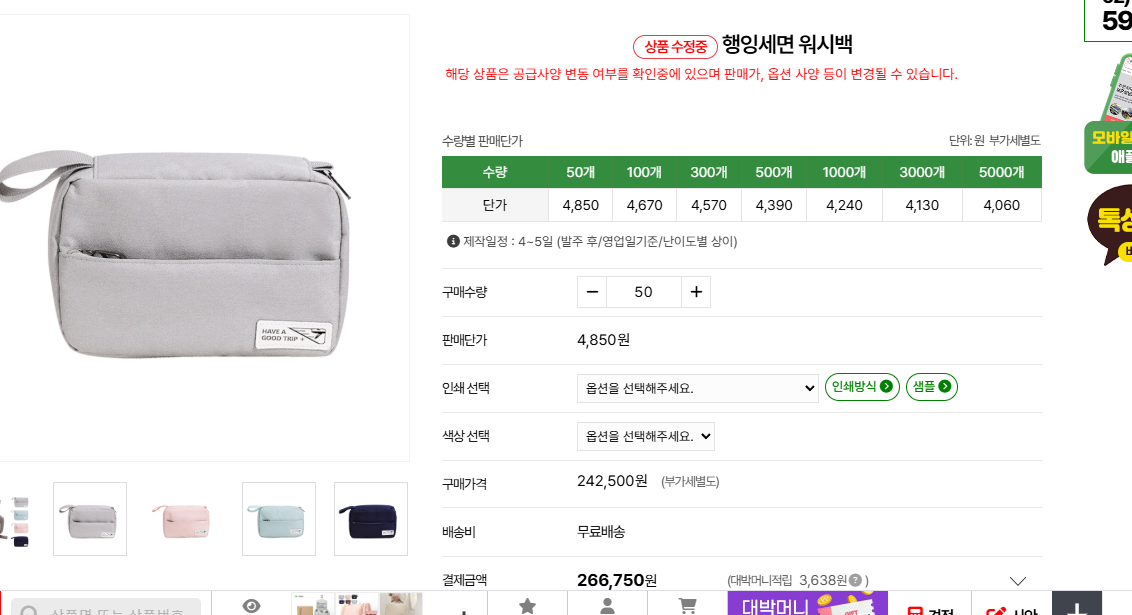Open the 색상 선택 dropdown
1132x615 pixels.
(x=645, y=436)
